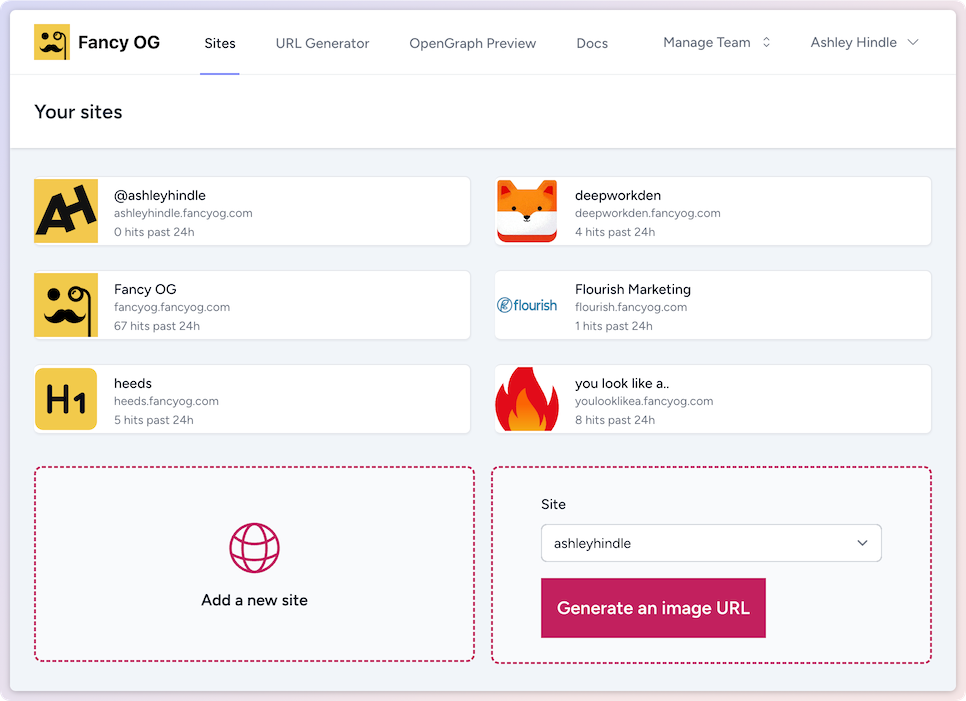Open the Site select box showing ashleyhindle
Image resolution: width=966 pixels, height=701 pixels.
click(x=711, y=543)
